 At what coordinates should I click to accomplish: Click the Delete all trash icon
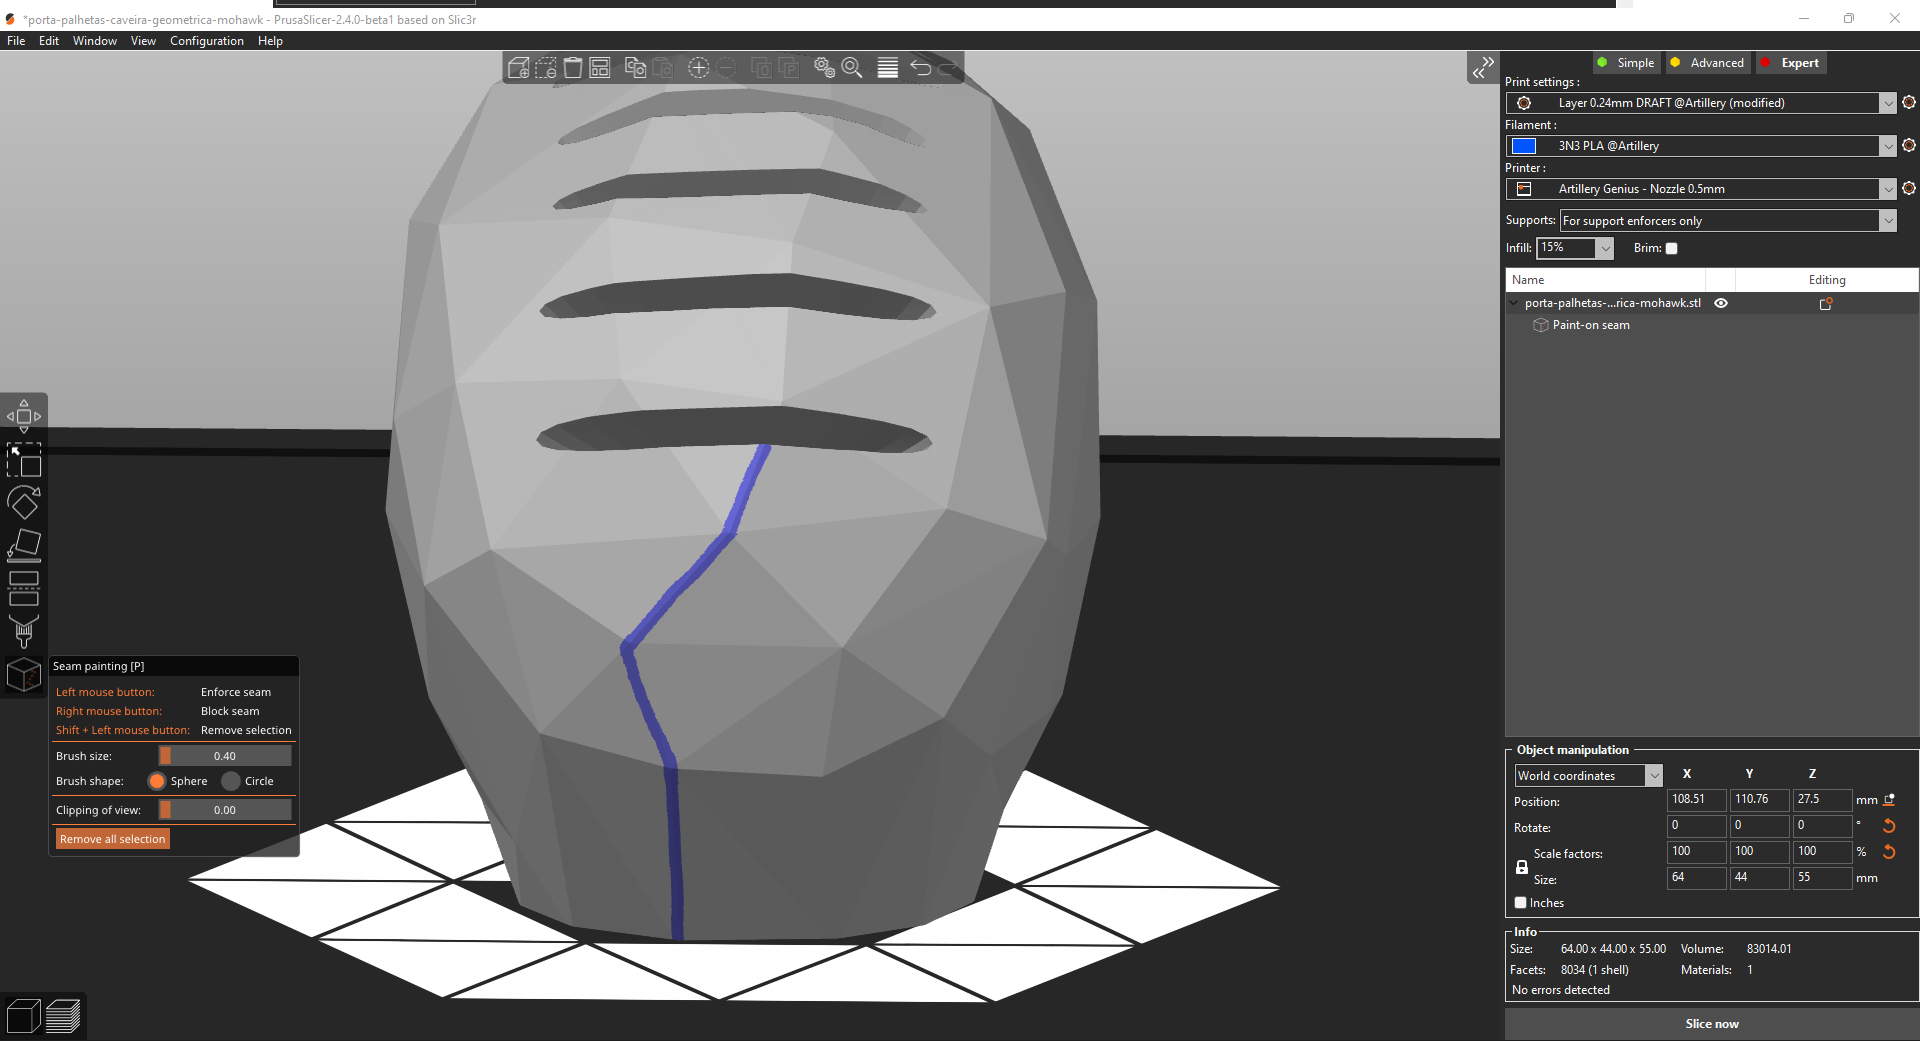click(x=573, y=67)
